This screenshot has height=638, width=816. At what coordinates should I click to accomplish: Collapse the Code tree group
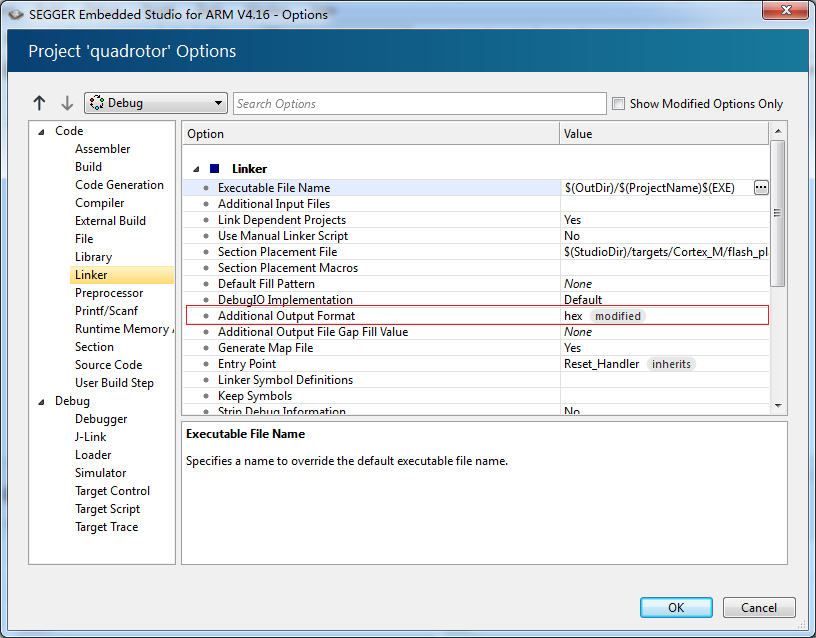42,132
